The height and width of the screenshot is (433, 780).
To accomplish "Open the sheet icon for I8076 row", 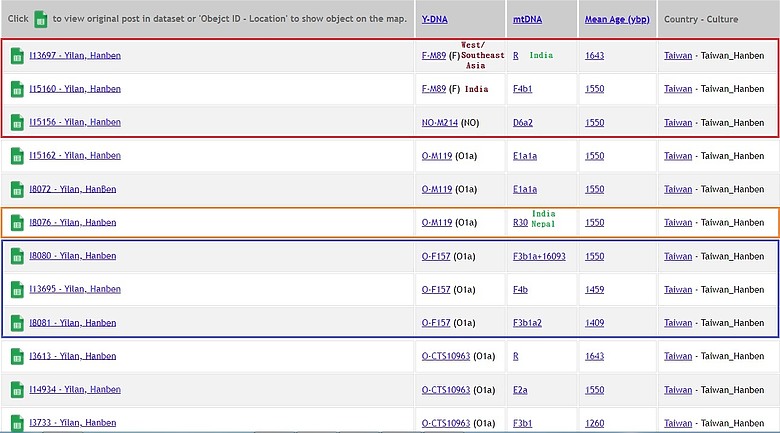I will point(17,222).
